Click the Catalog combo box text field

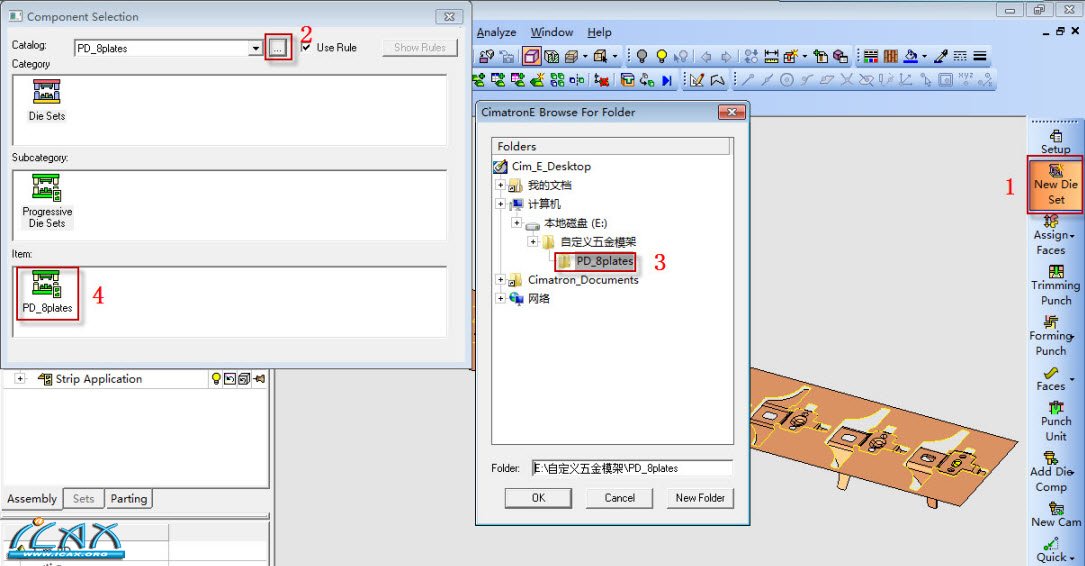pos(161,48)
